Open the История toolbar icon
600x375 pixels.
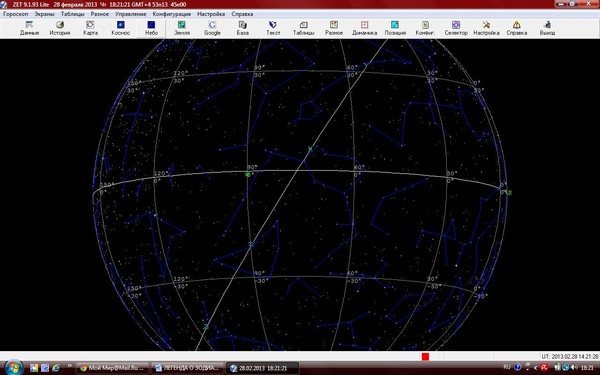click(x=60, y=28)
